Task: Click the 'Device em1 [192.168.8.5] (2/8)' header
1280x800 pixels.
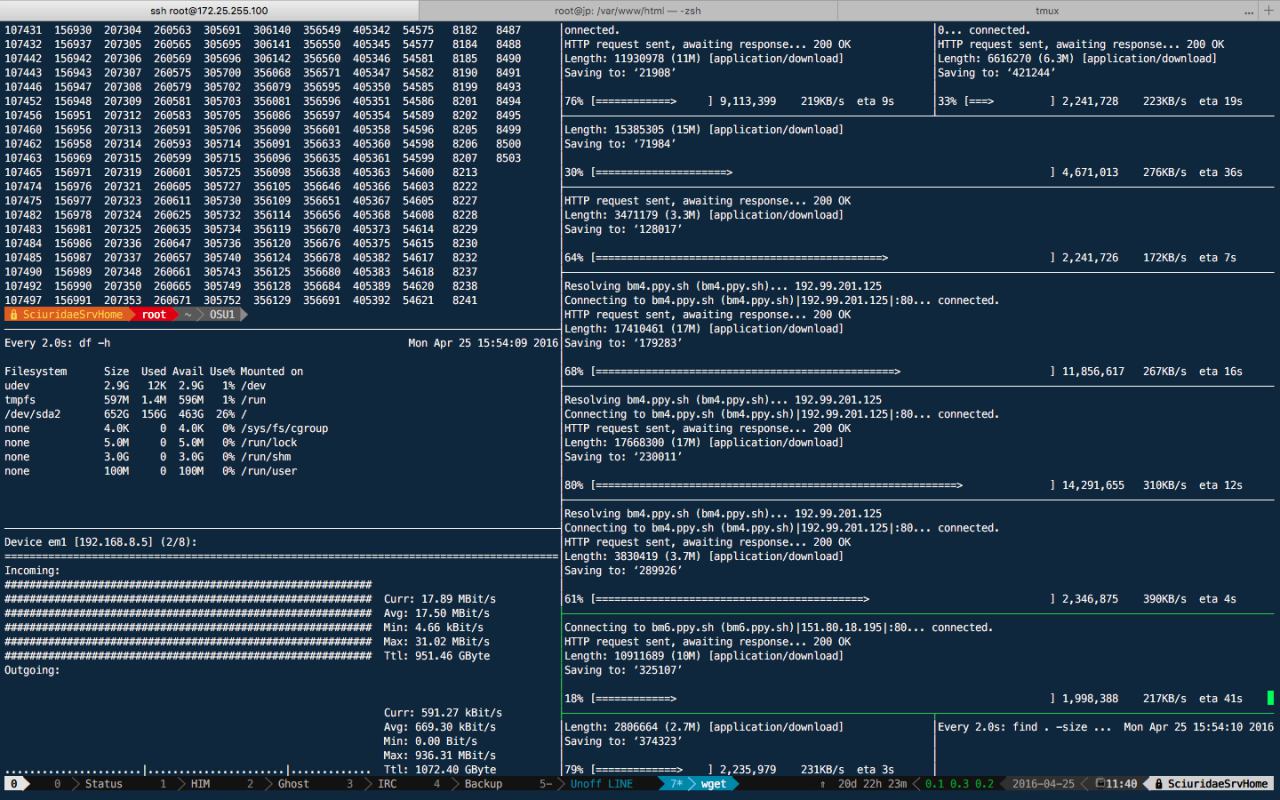Action: (100, 542)
